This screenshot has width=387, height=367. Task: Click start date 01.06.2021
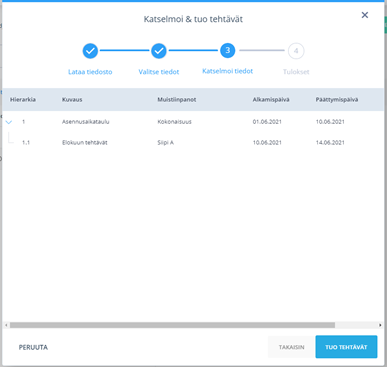coord(267,122)
